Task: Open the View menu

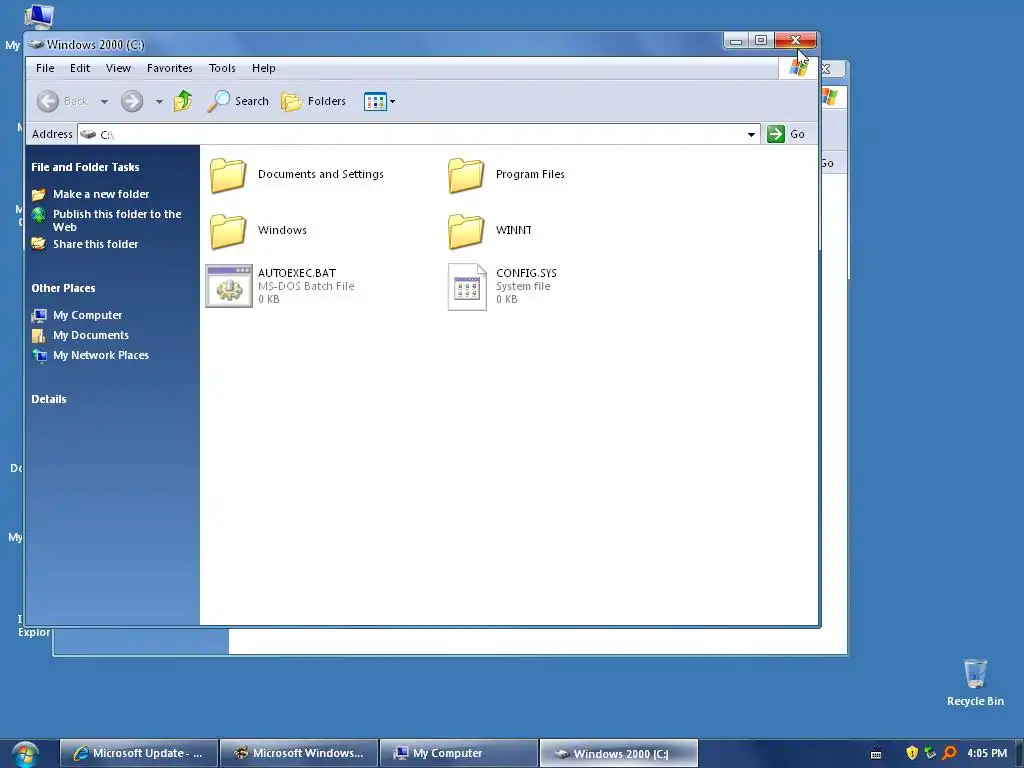Action: [118, 68]
